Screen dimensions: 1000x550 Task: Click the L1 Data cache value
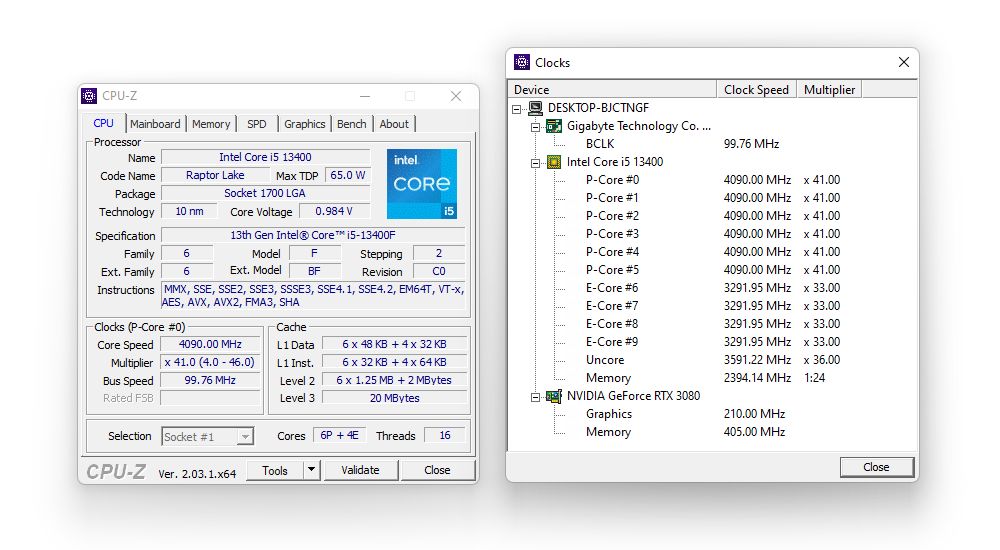point(394,345)
